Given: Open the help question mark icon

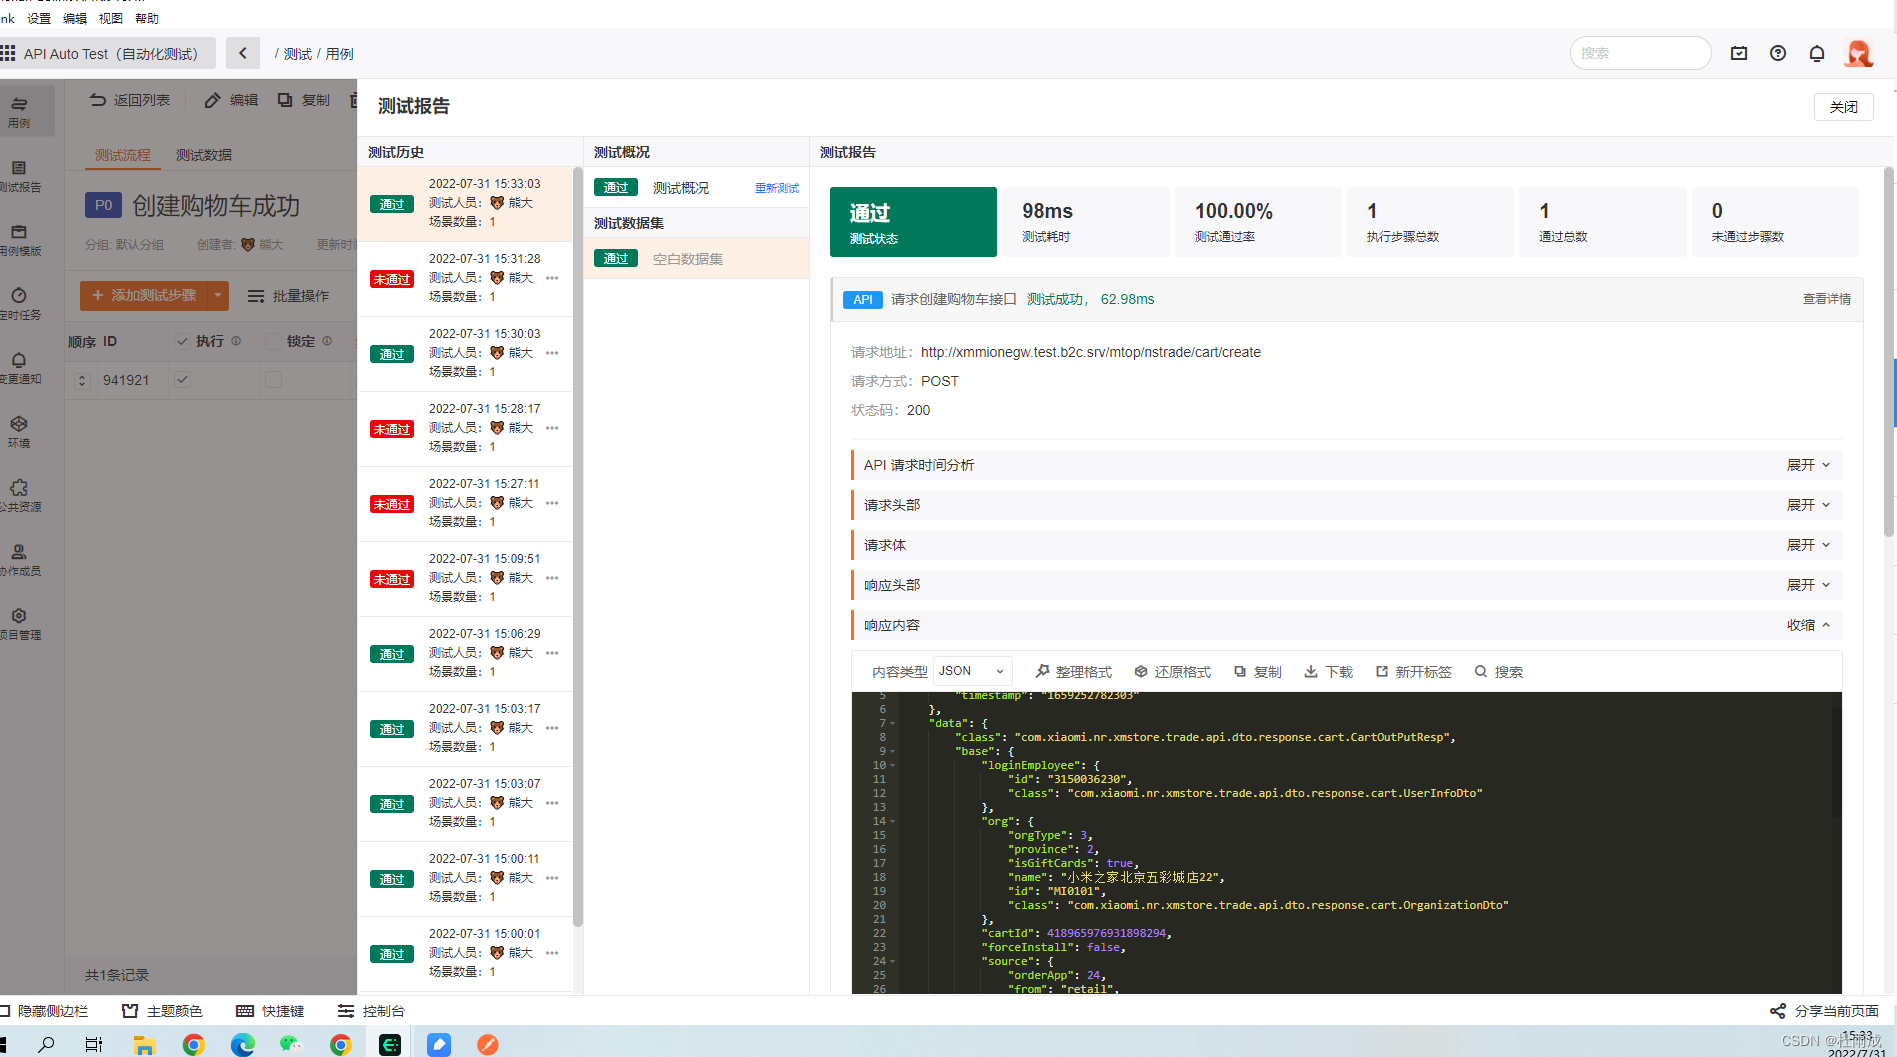Looking at the screenshot, I should click(1778, 54).
